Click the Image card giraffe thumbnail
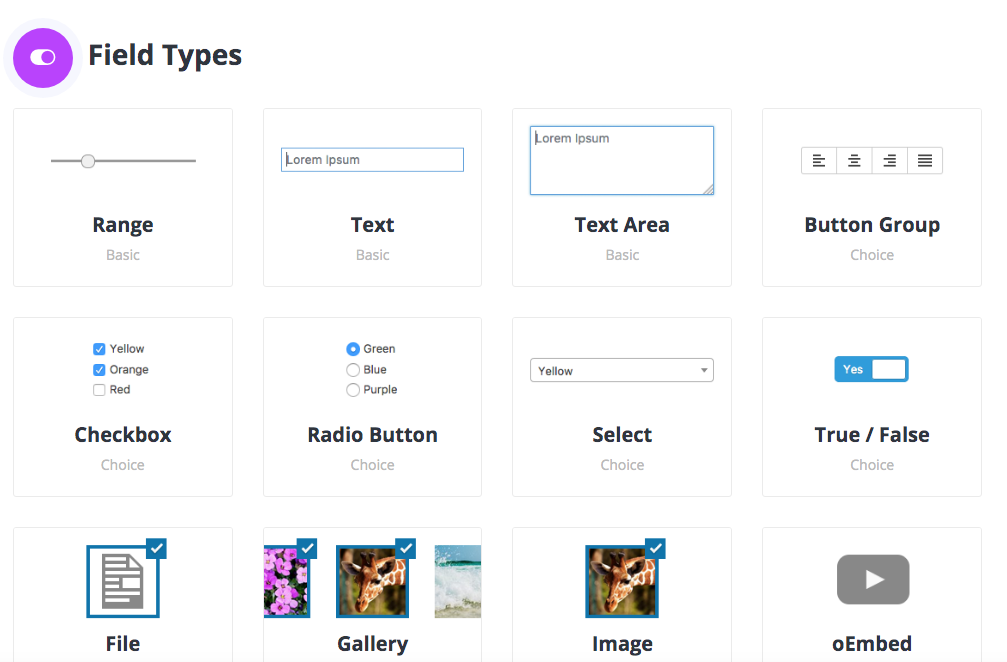This screenshot has width=1007, height=662. coord(622,582)
